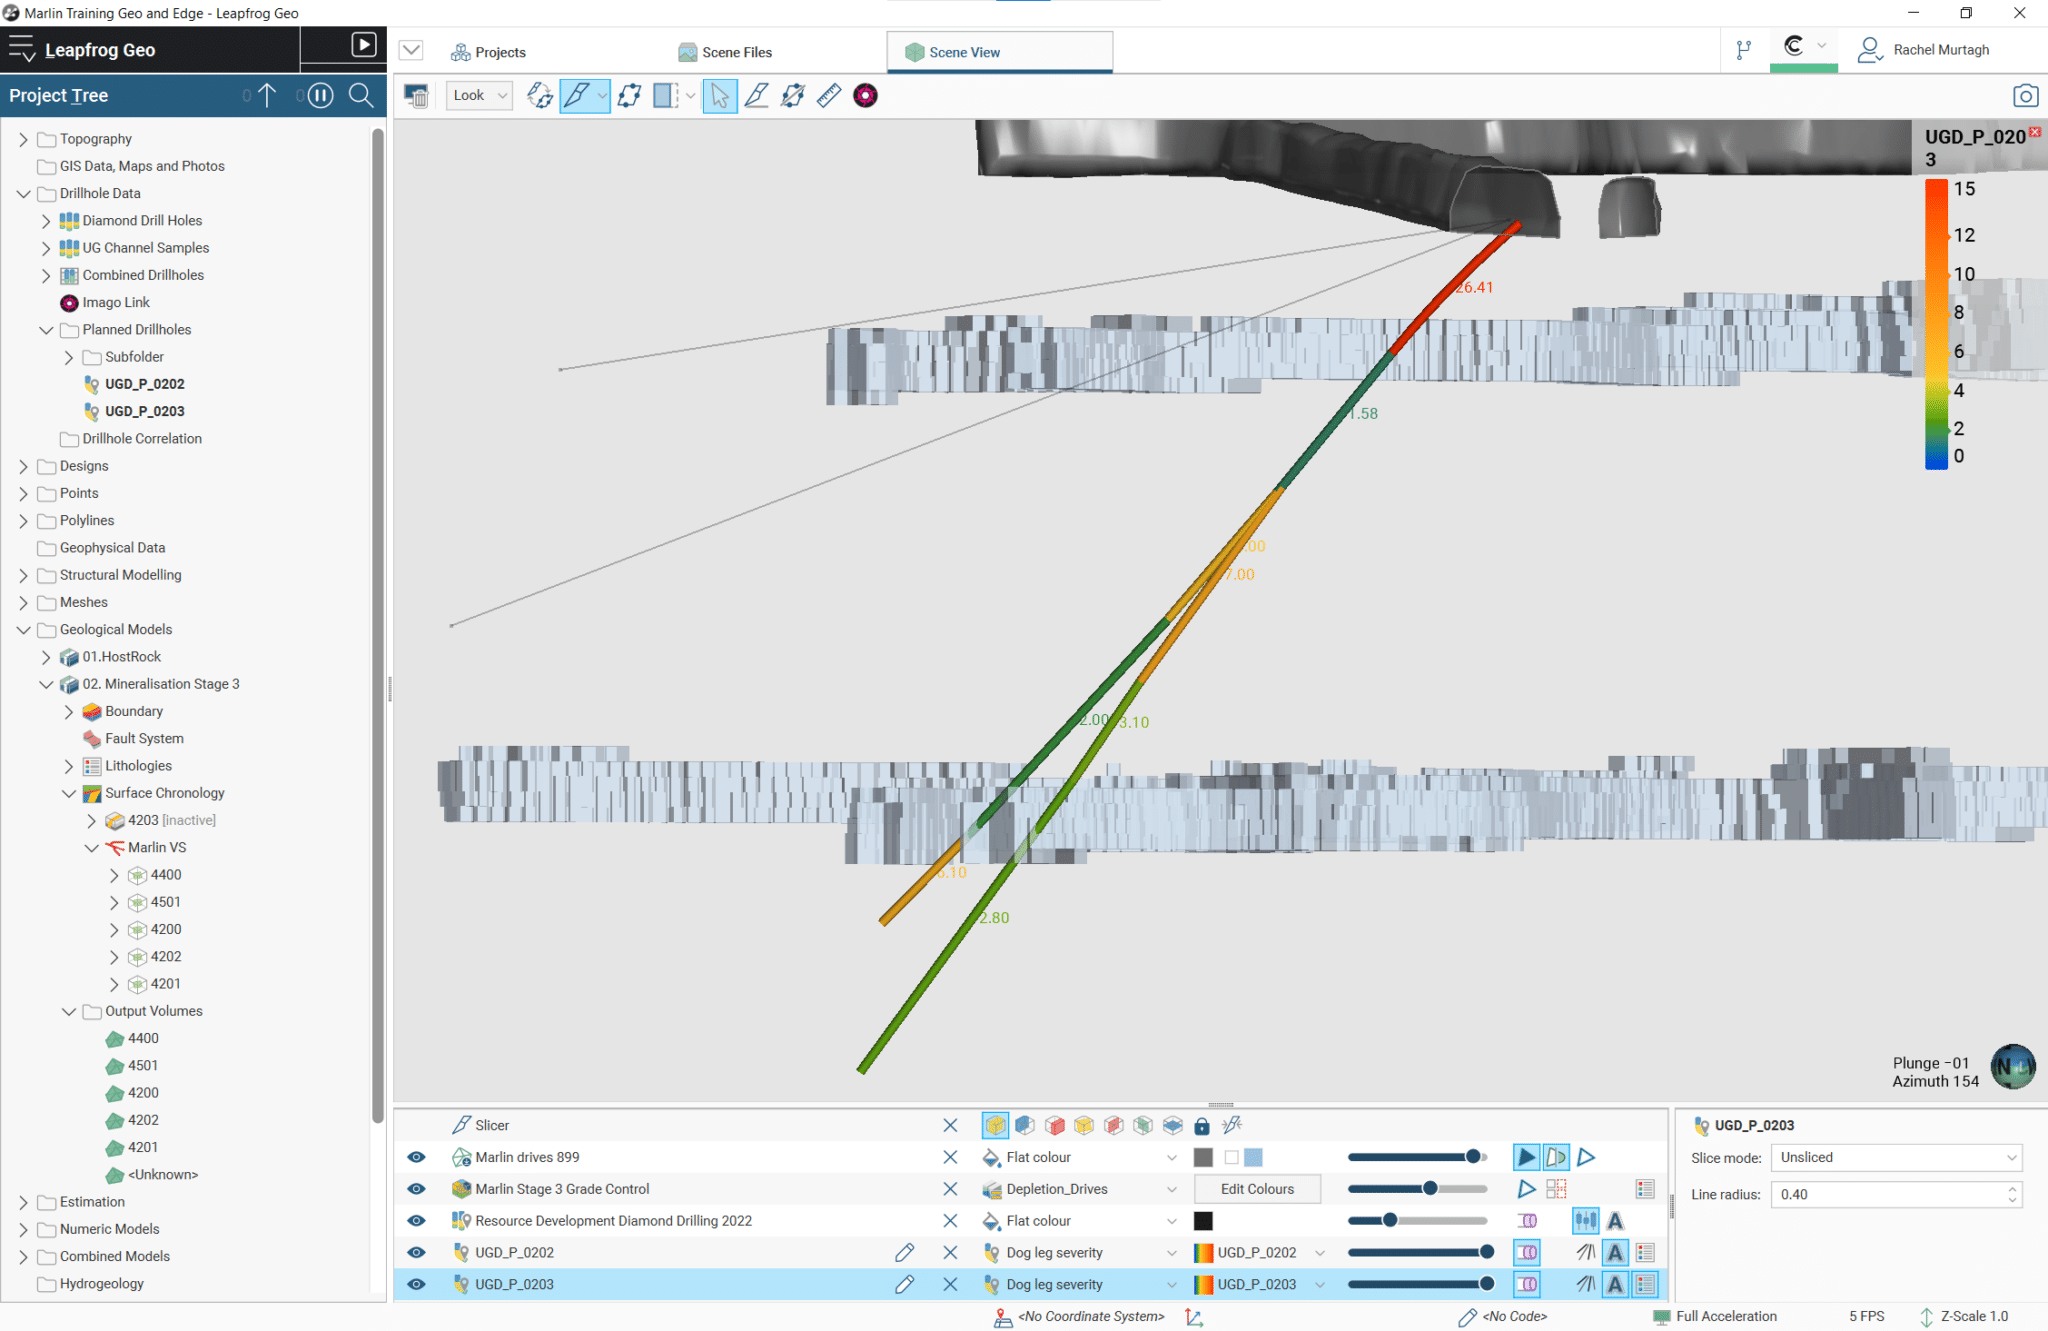
Task: Toggle front faces display for Marlin drives
Action: click(1526, 1157)
